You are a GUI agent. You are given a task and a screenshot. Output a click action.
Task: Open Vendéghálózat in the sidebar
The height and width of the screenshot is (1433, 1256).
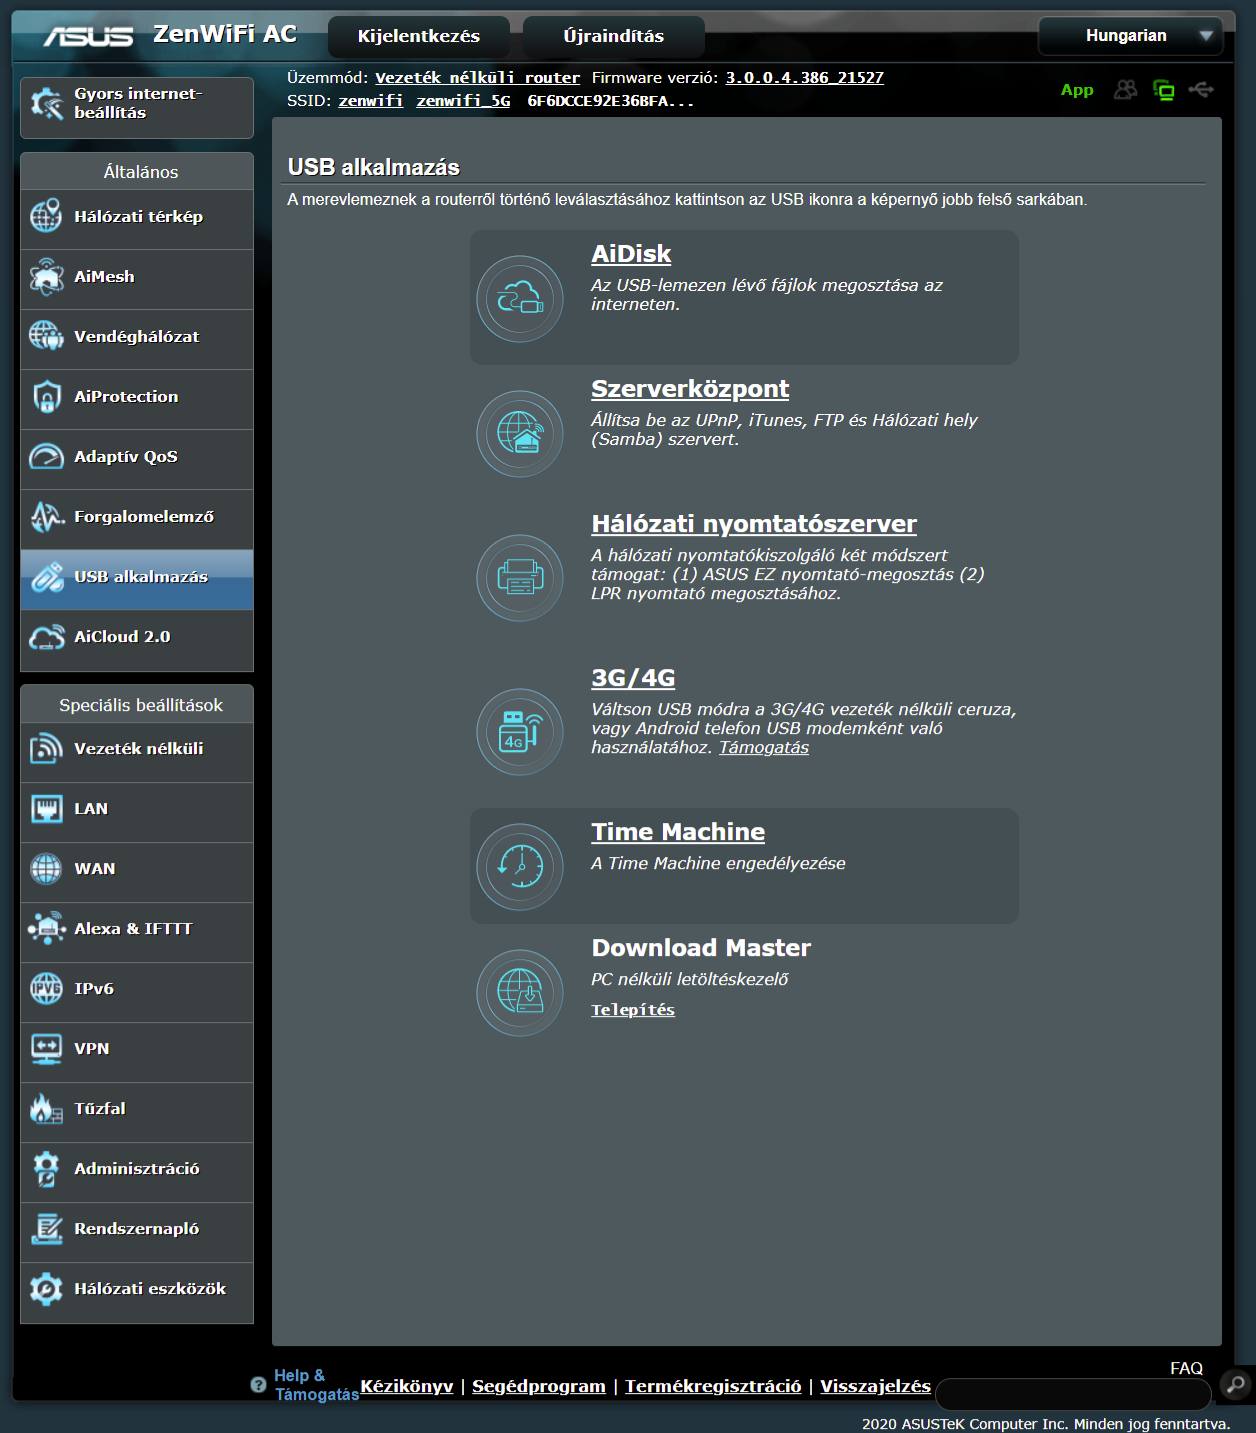click(x=137, y=337)
